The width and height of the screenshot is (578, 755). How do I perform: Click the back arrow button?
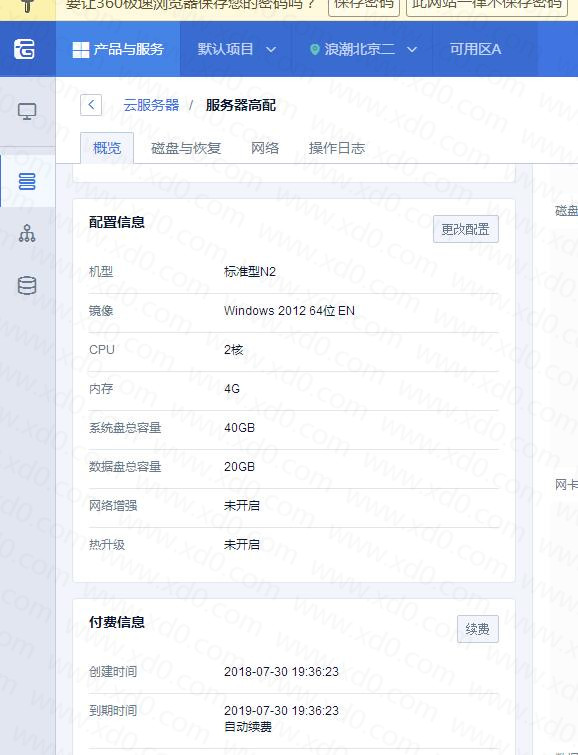[x=91, y=105]
